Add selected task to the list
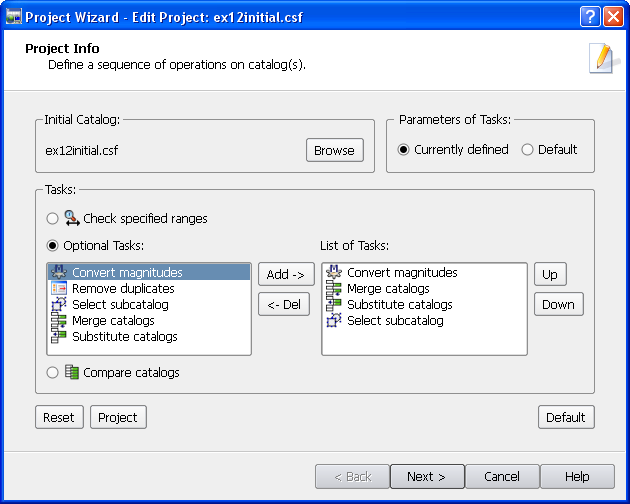This screenshot has height=504, width=630. click(286, 274)
